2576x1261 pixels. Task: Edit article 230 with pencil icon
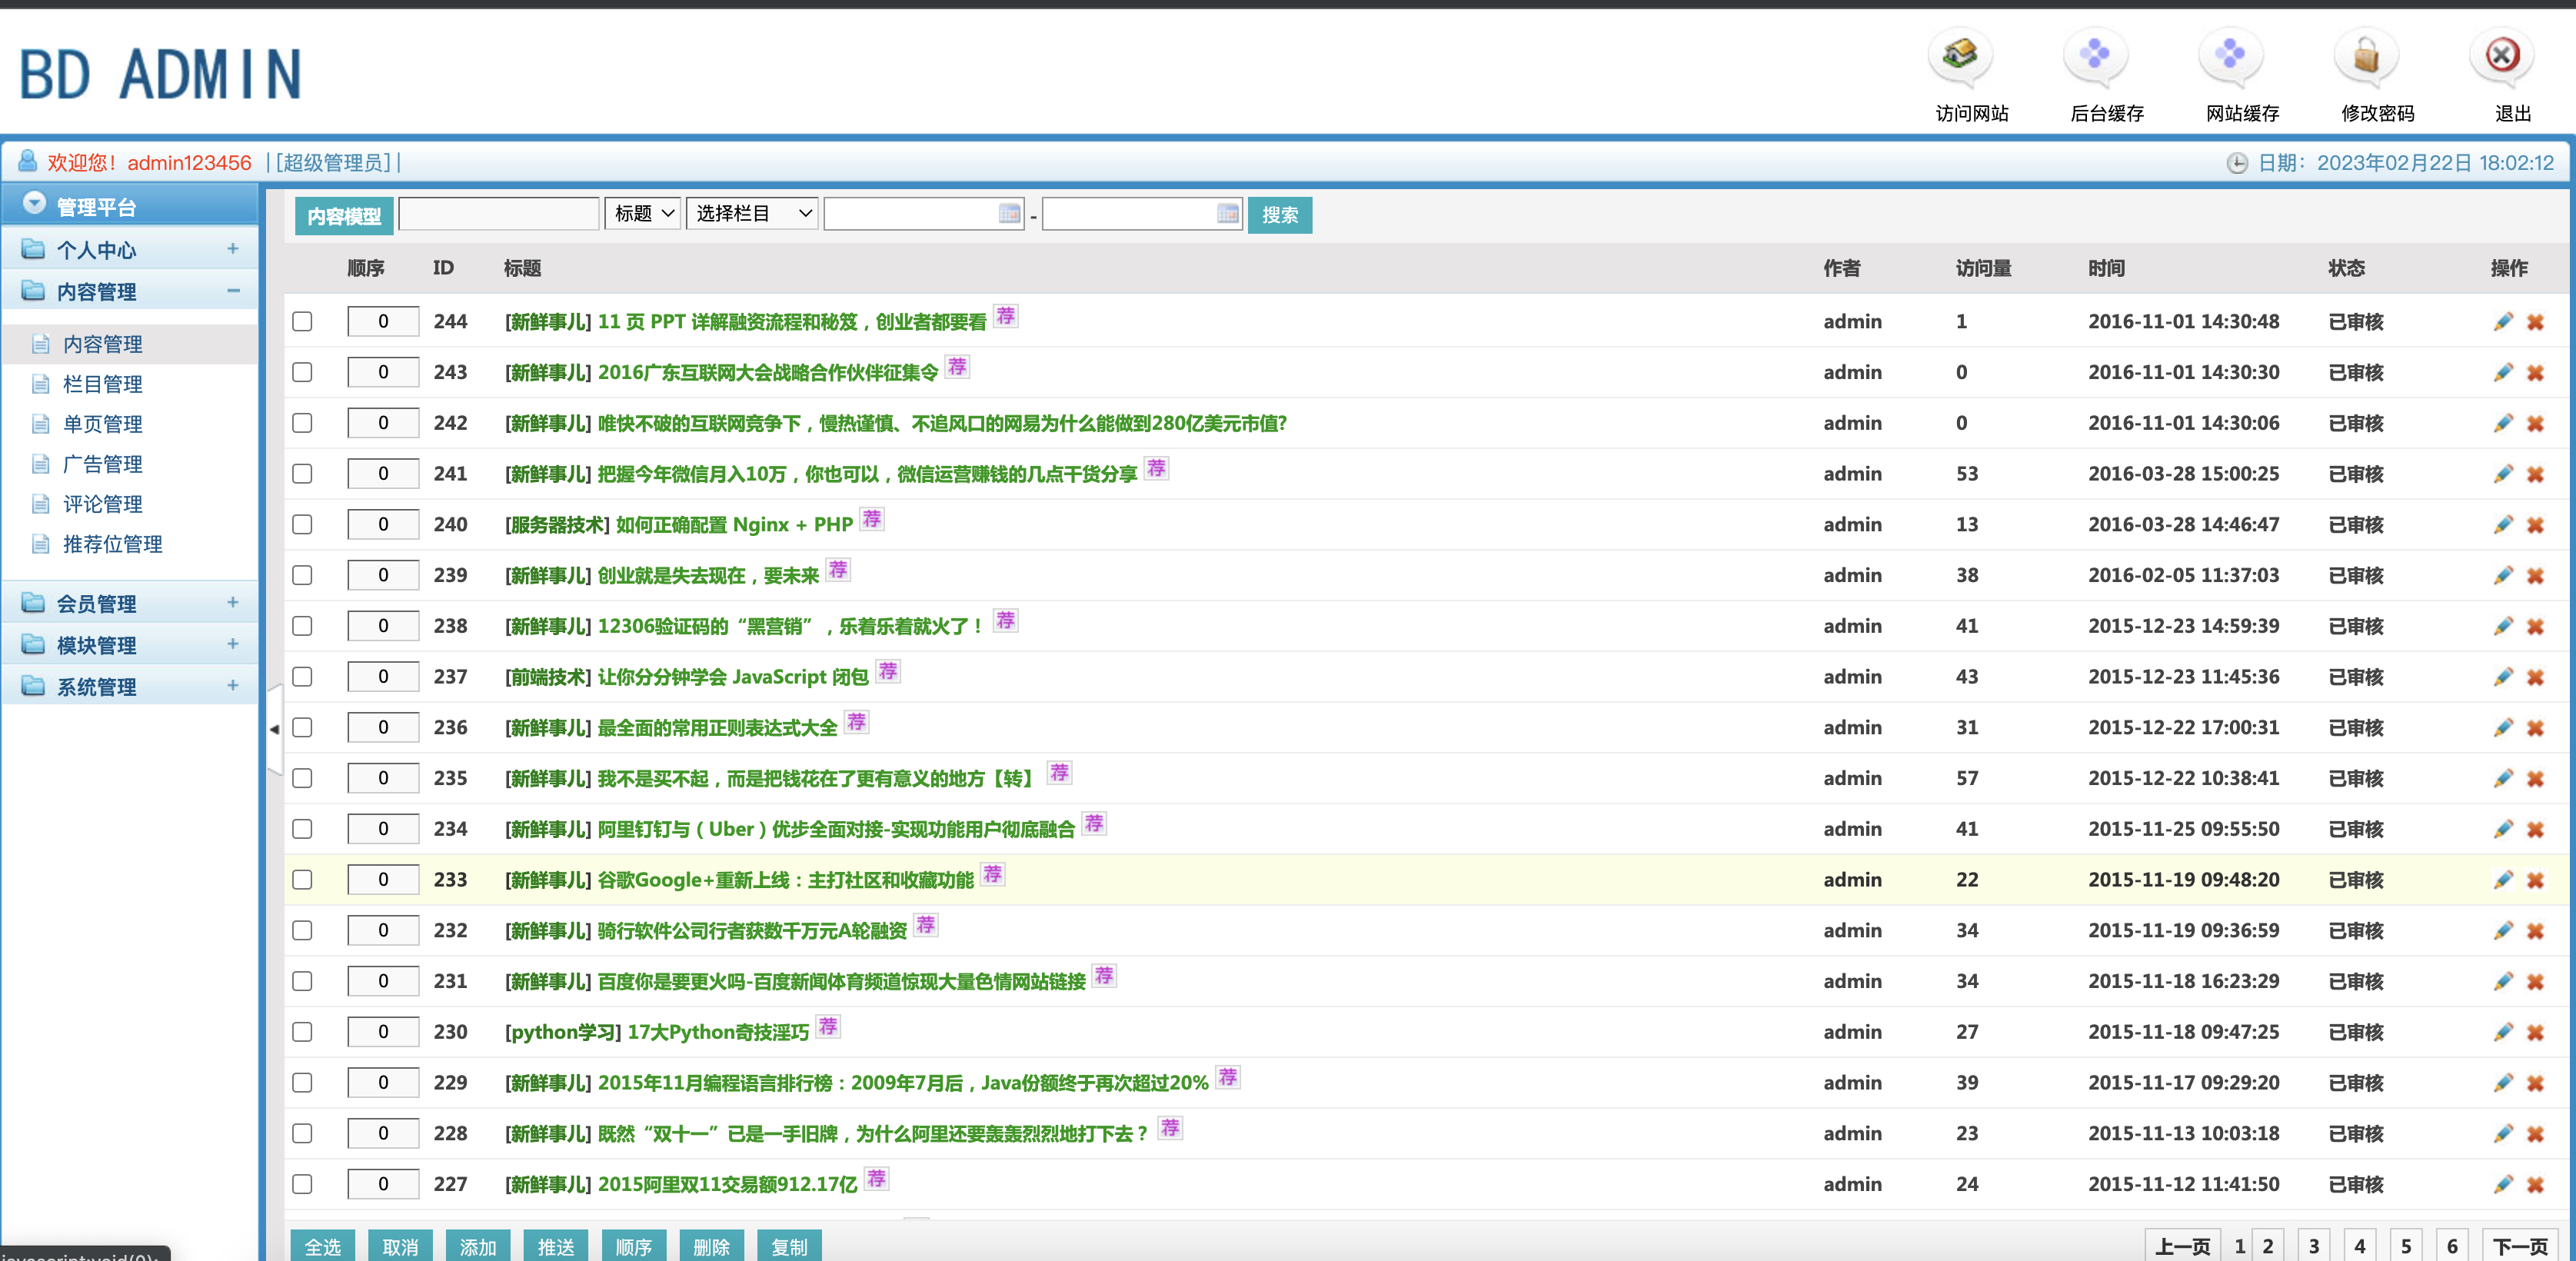point(2503,1031)
